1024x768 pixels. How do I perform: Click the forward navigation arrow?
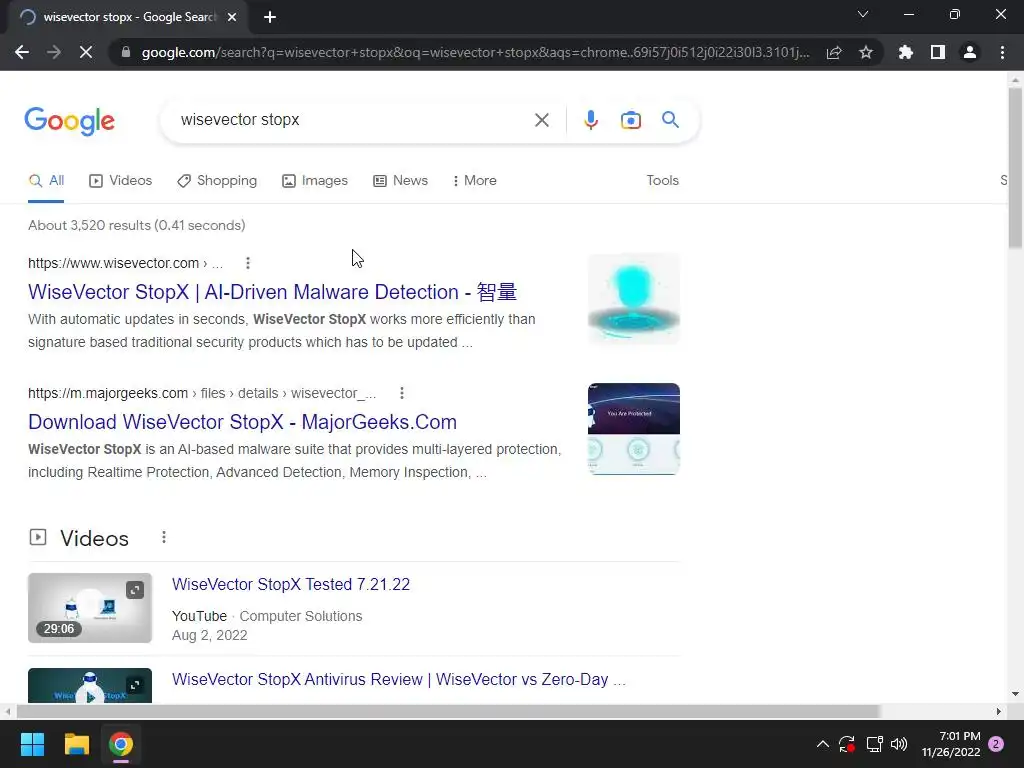(54, 52)
